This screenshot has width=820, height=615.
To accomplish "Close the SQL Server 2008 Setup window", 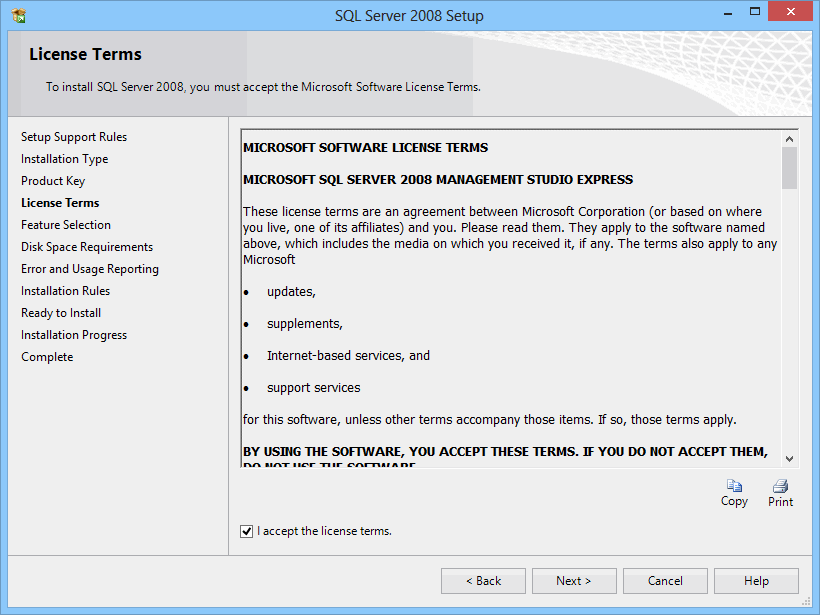I will [790, 12].
